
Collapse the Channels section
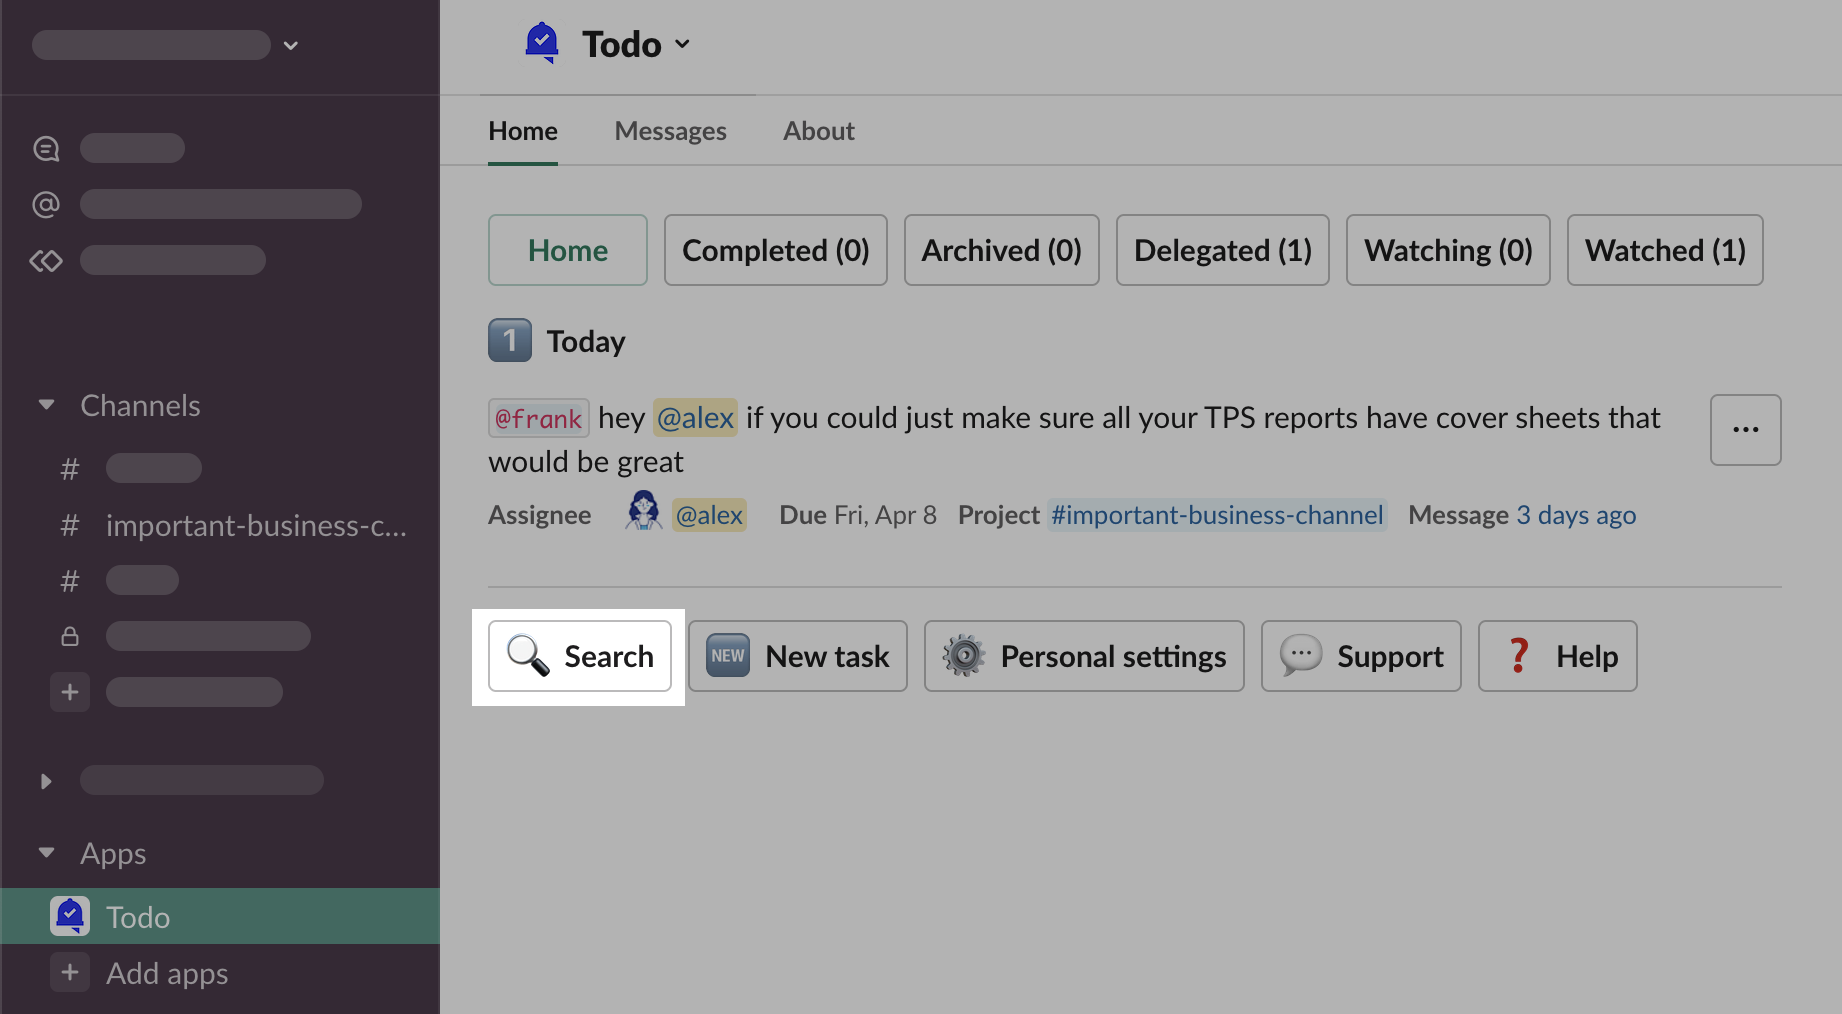pyautogui.click(x=46, y=405)
